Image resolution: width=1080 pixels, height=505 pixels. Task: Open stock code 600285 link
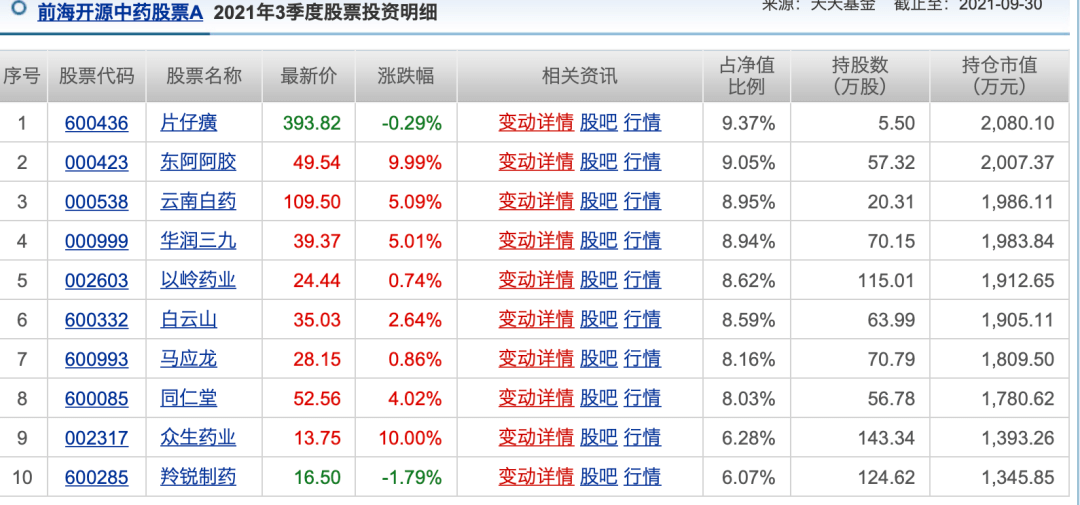pyautogui.click(x=96, y=477)
